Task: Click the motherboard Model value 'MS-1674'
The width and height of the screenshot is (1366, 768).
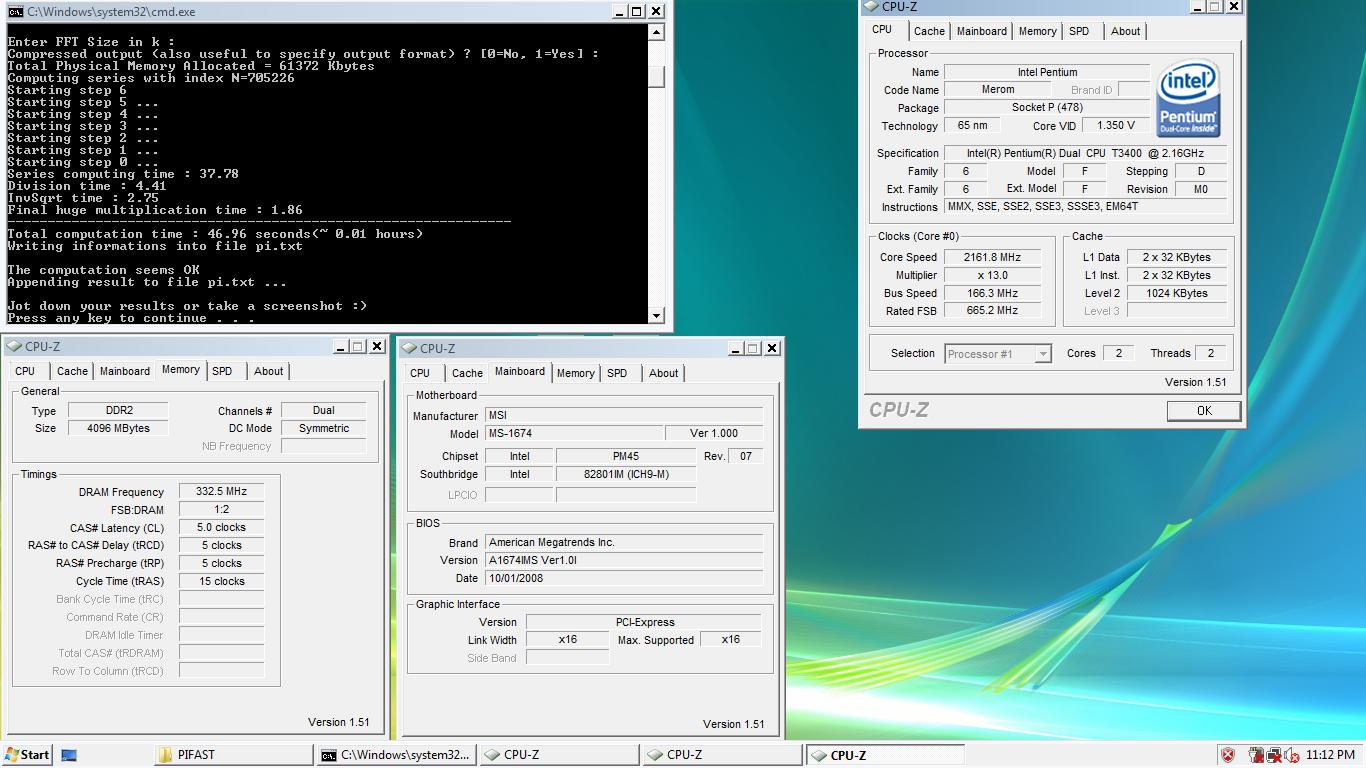Action: tap(574, 433)
